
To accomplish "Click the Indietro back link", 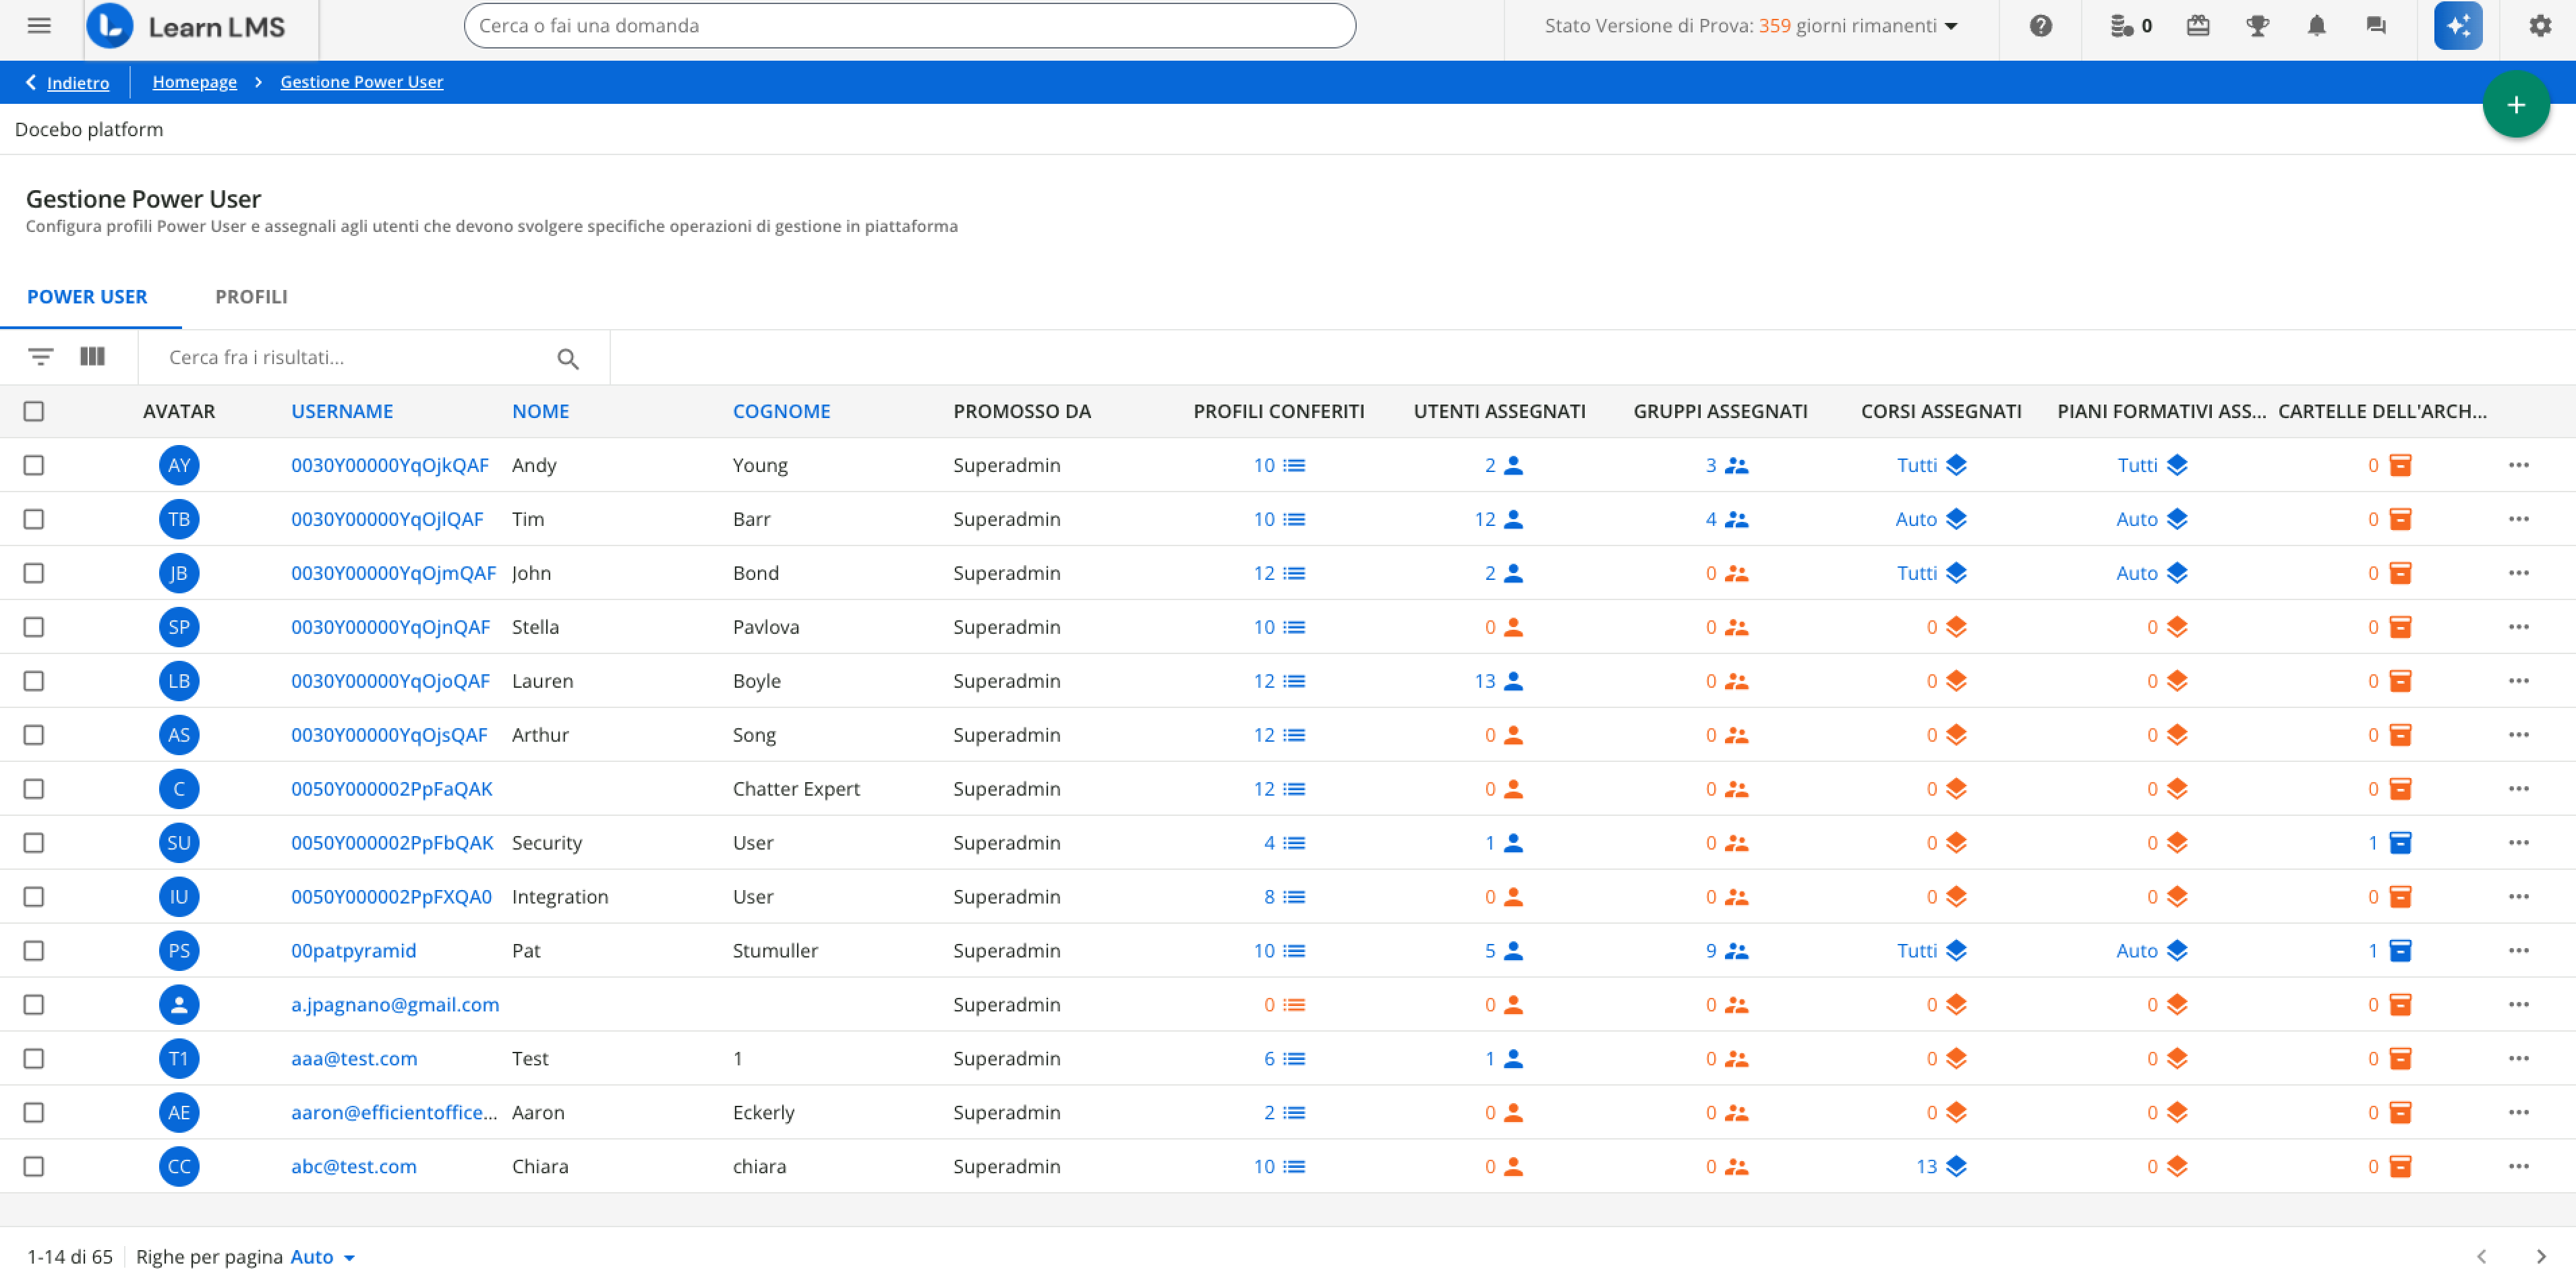I will point(77,83).
